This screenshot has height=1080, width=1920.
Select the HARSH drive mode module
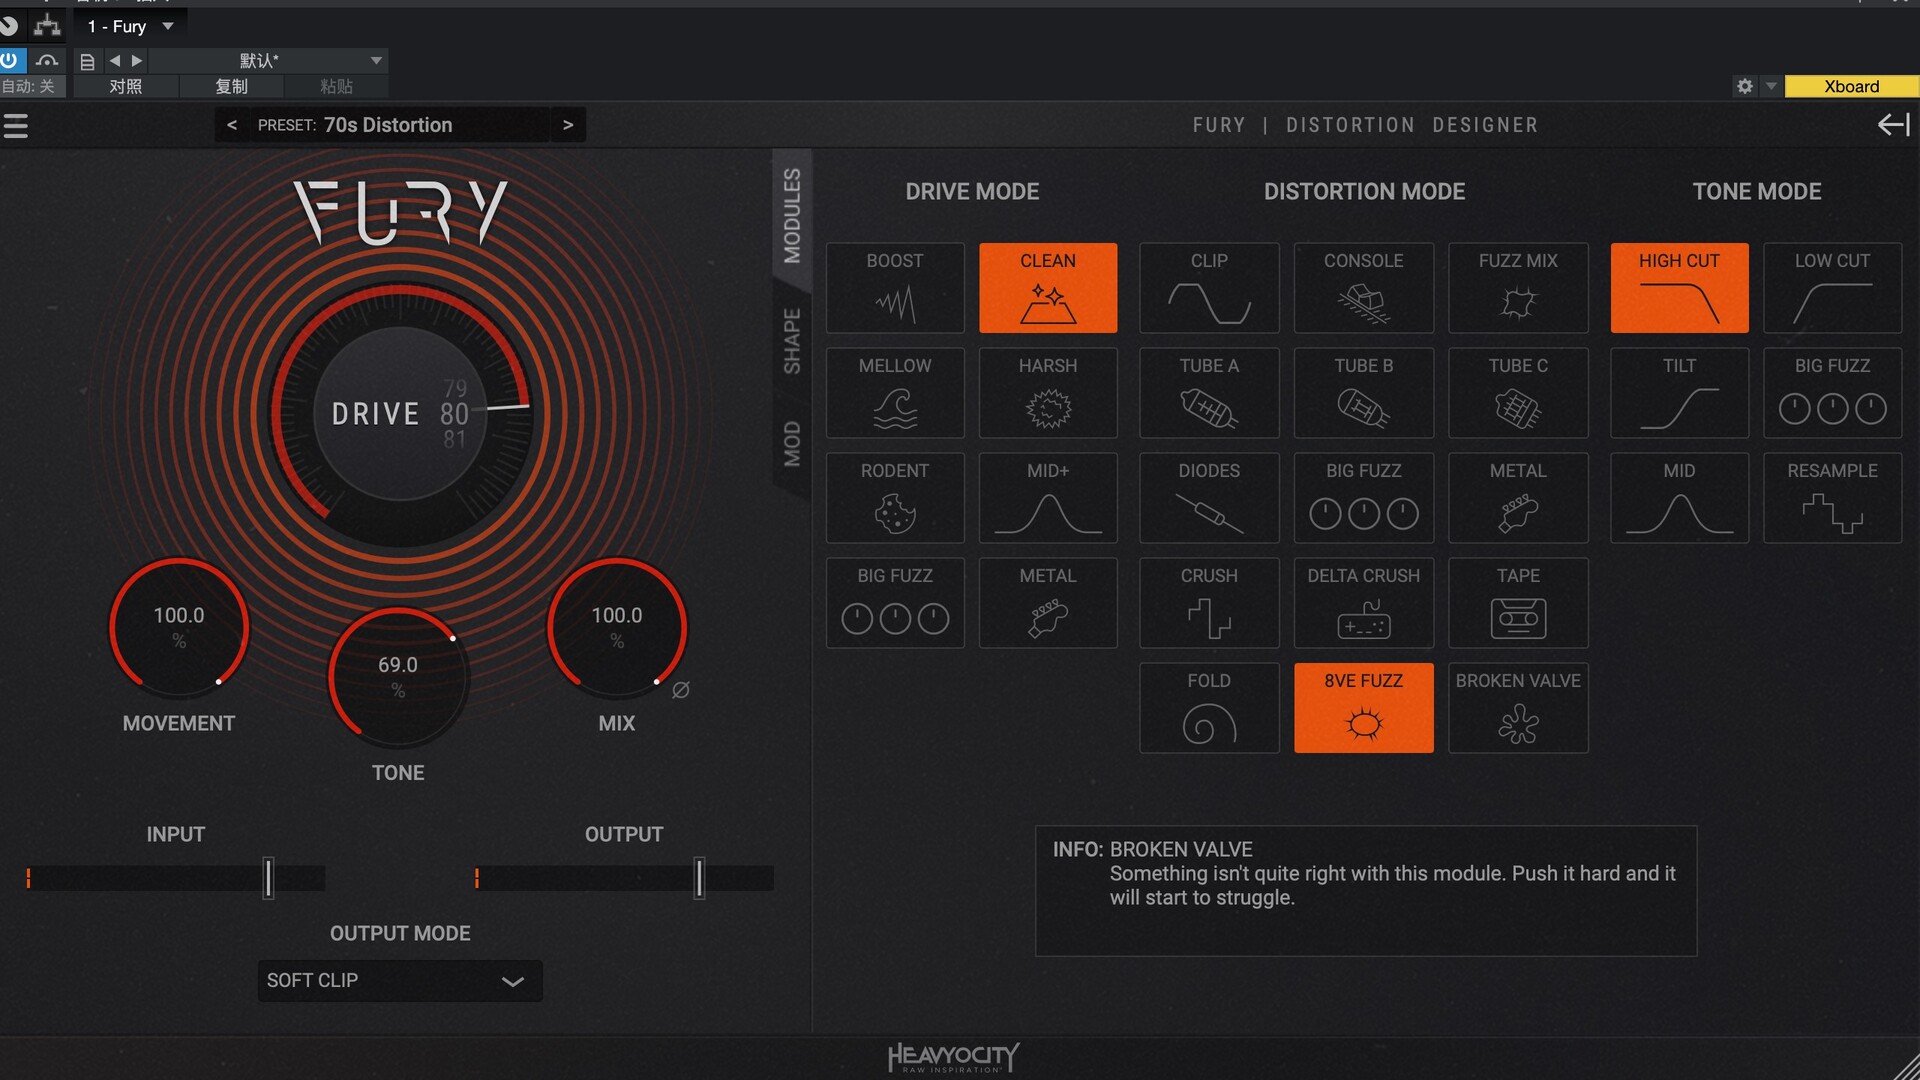[x=1048, y=393]
